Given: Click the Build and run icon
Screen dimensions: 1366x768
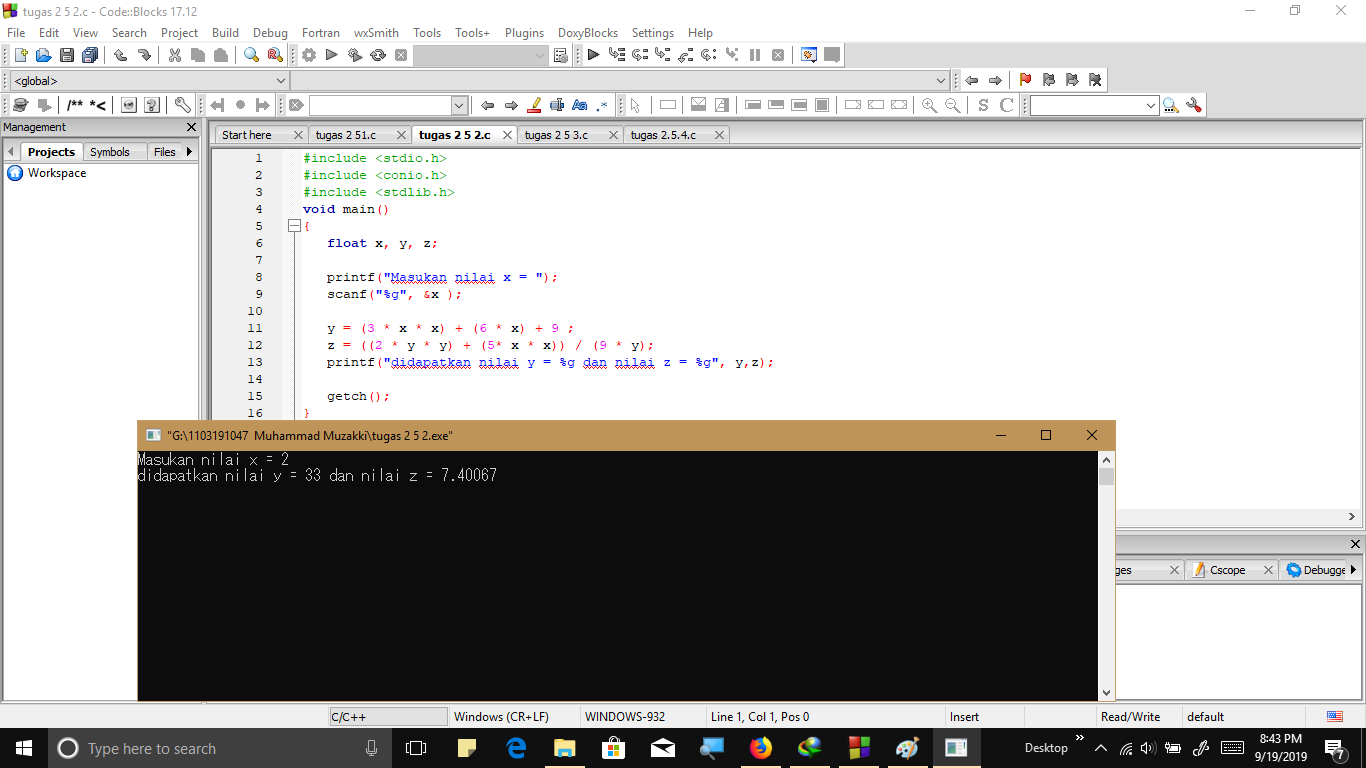Looking at the screenshot, I should 355,55.
